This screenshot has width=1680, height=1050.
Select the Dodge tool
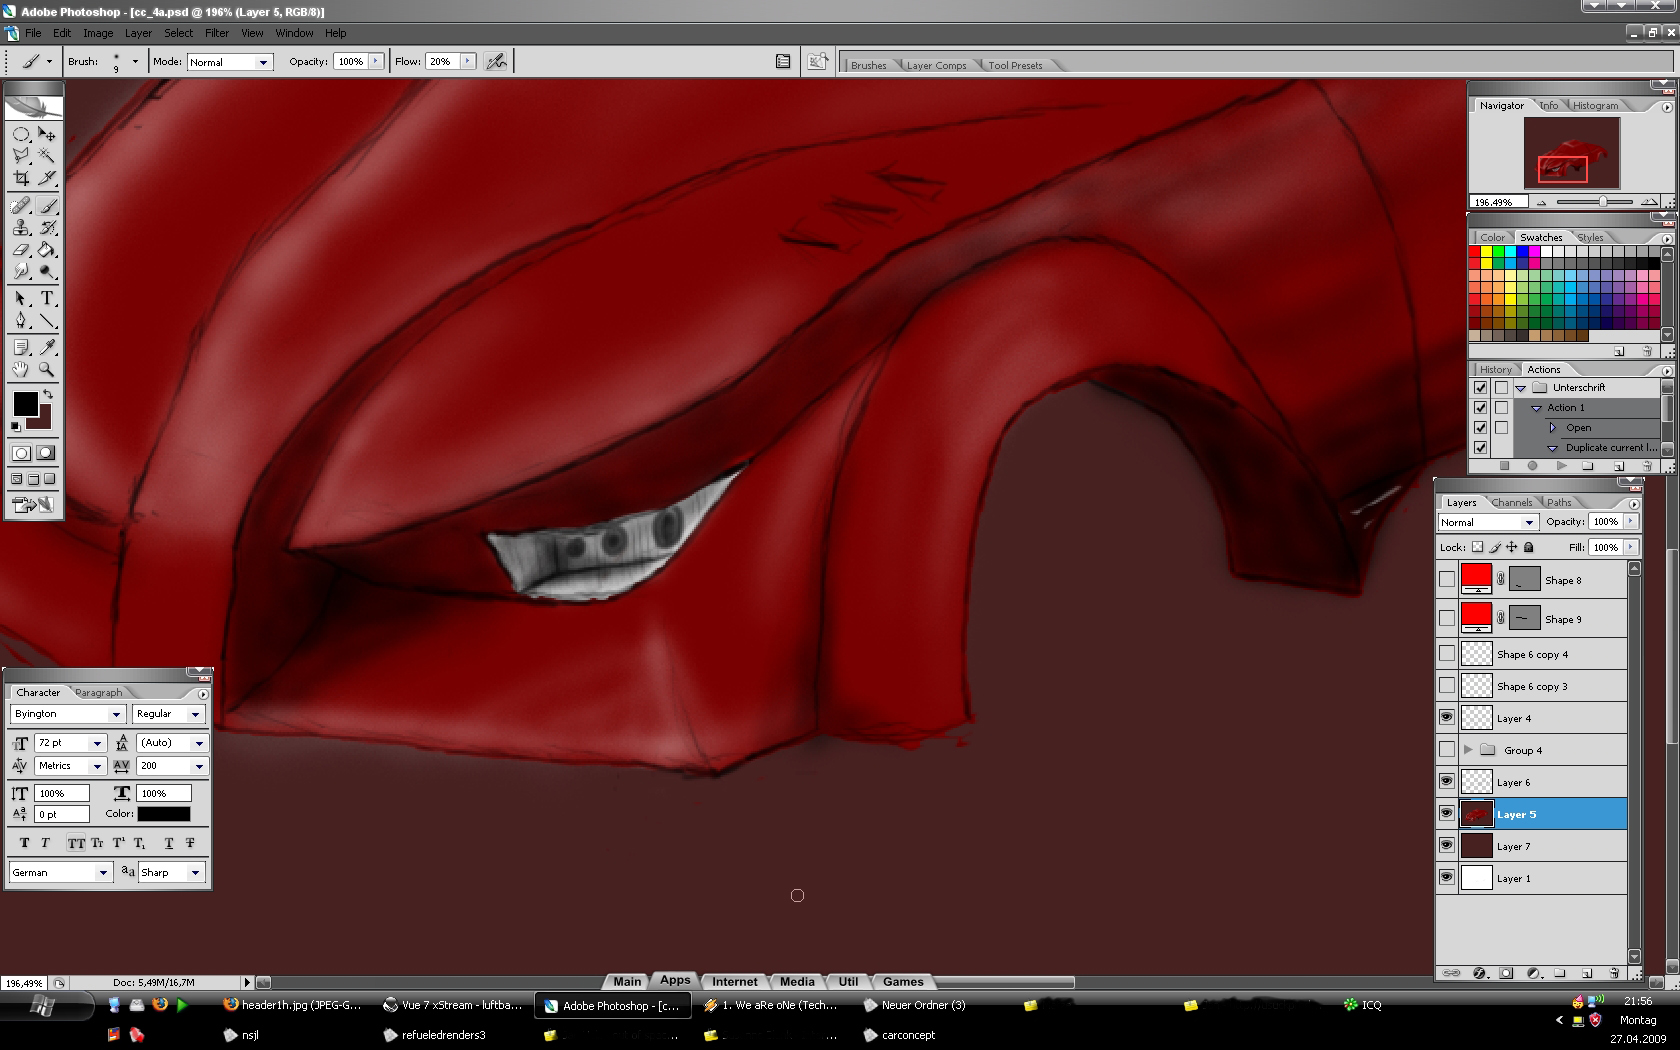(46, 271)
